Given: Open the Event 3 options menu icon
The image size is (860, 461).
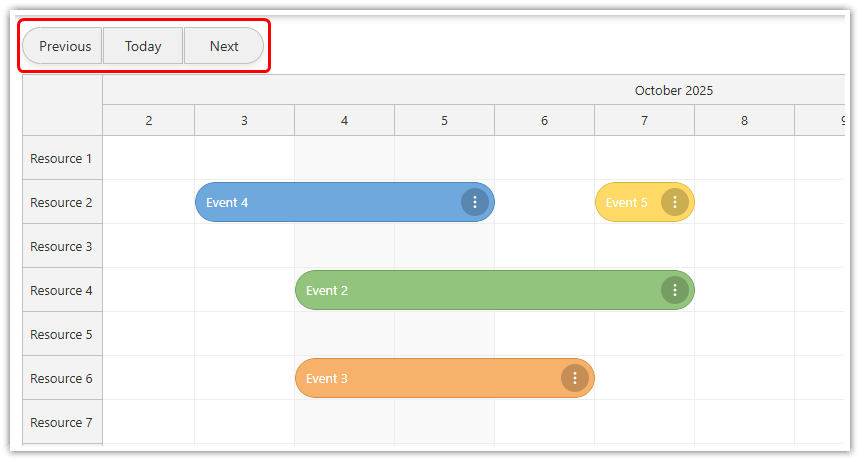Looking at the screenshot, I should [x=575, y=378].
